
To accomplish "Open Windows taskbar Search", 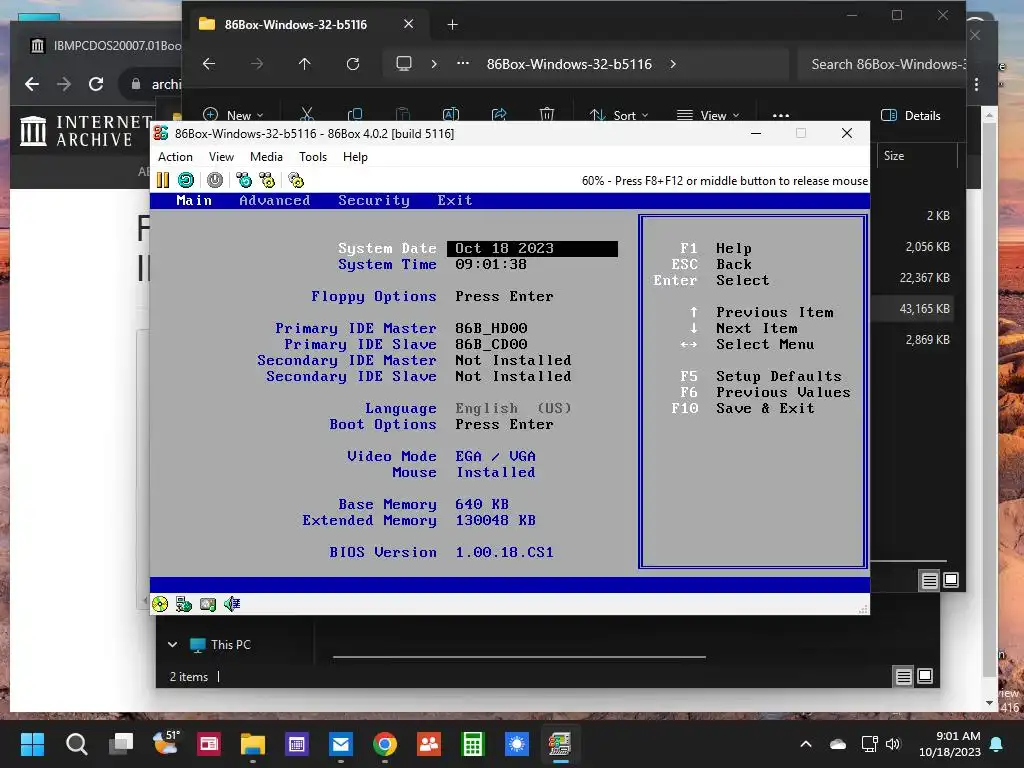I will click(76, 744).
